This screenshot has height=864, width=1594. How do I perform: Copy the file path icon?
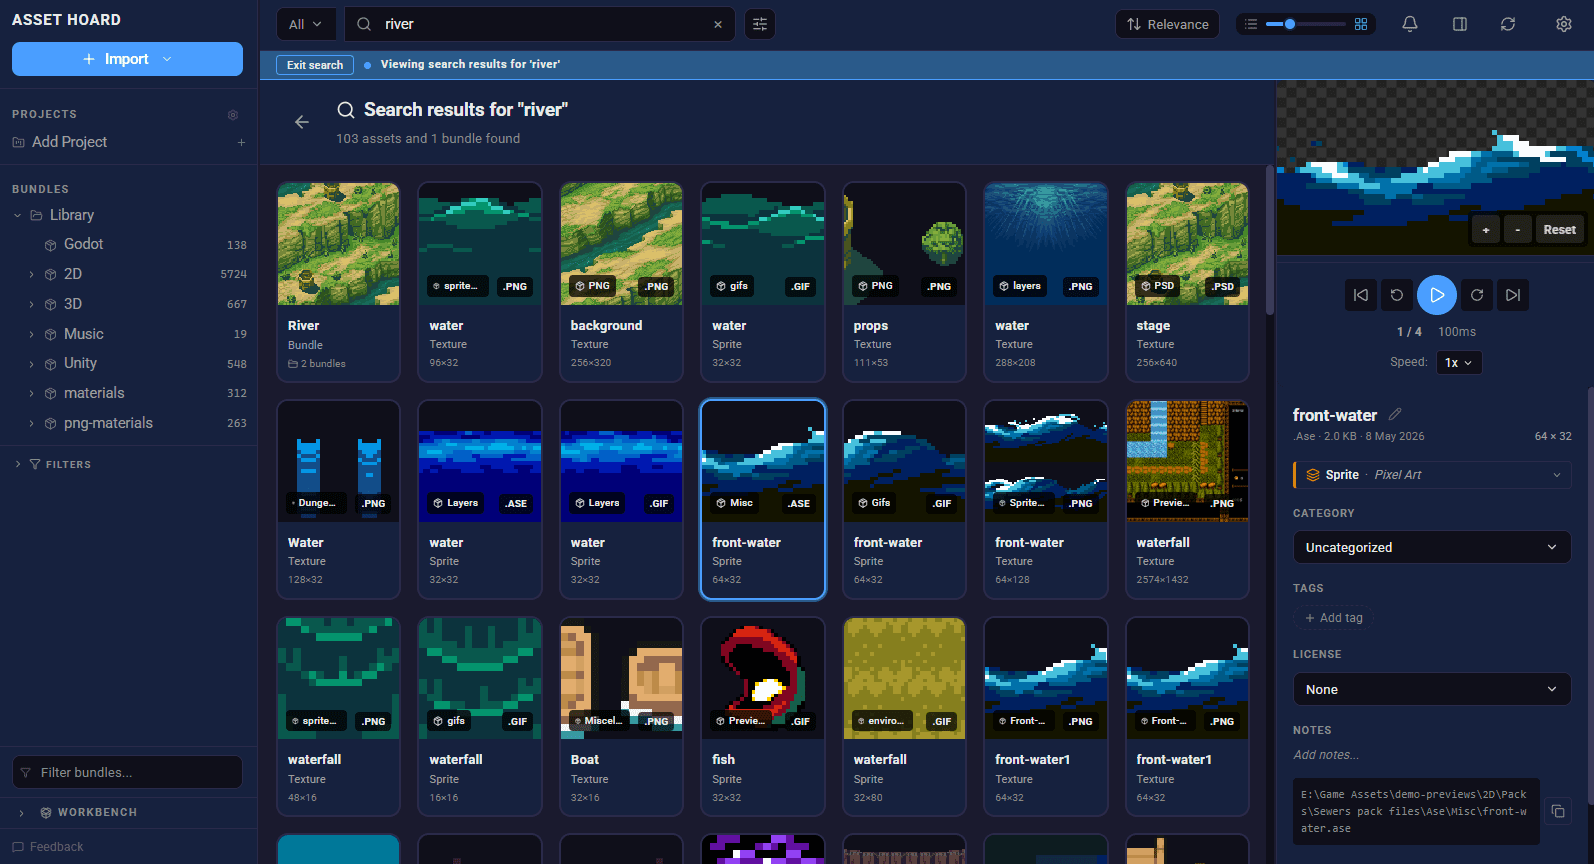1558,811
